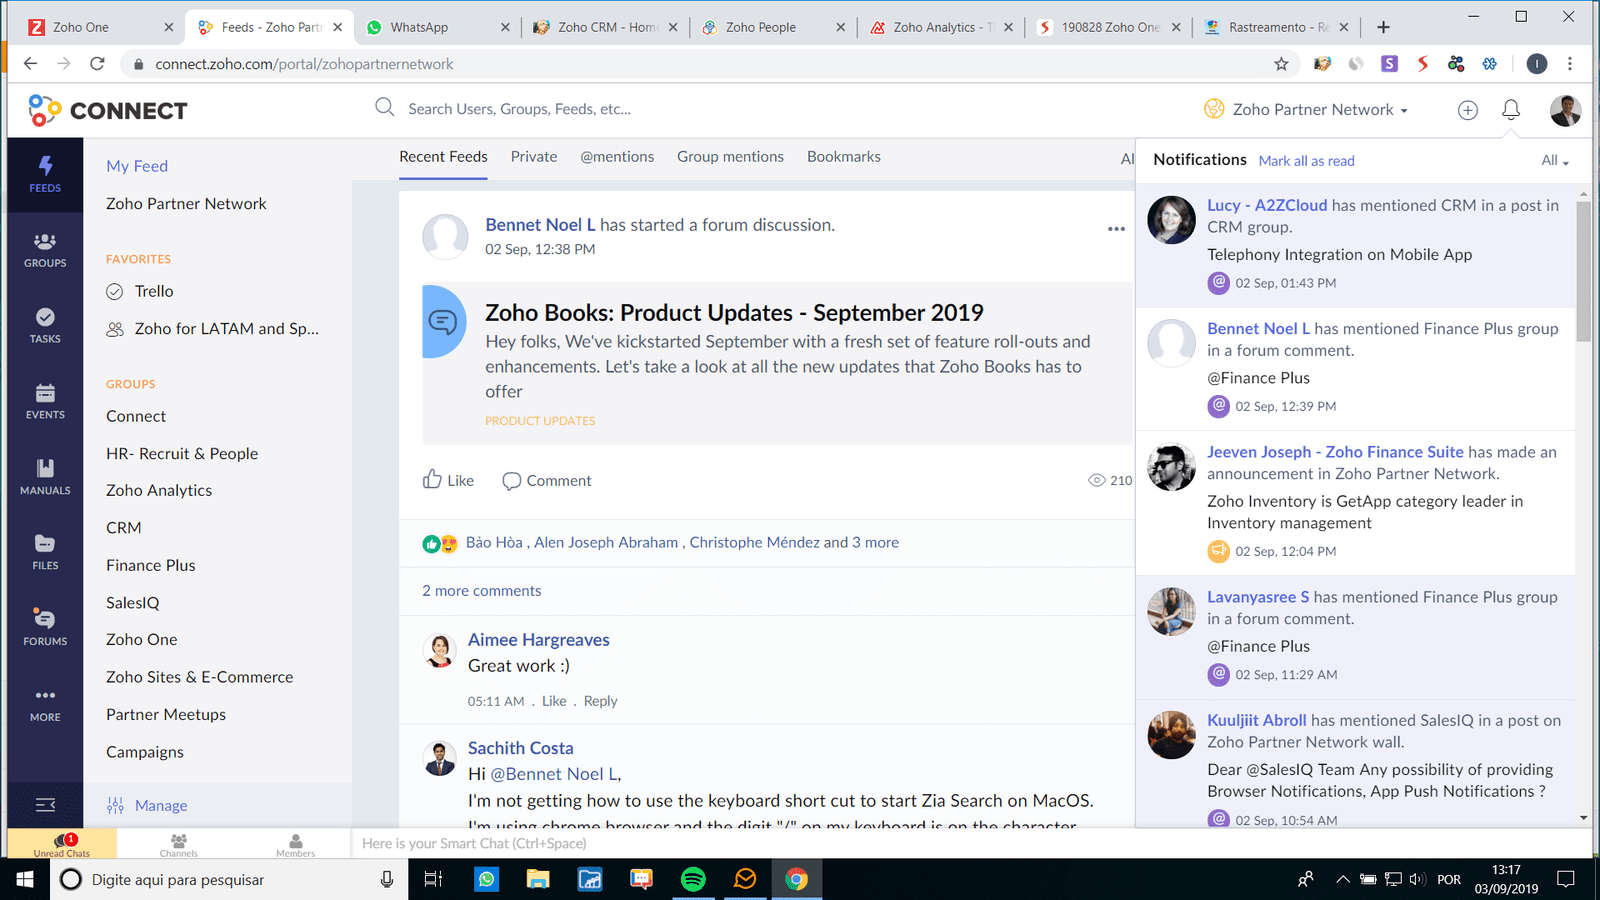Open the user profile avatar menu
The image size is (1600, 900).
coord(1565,110)
